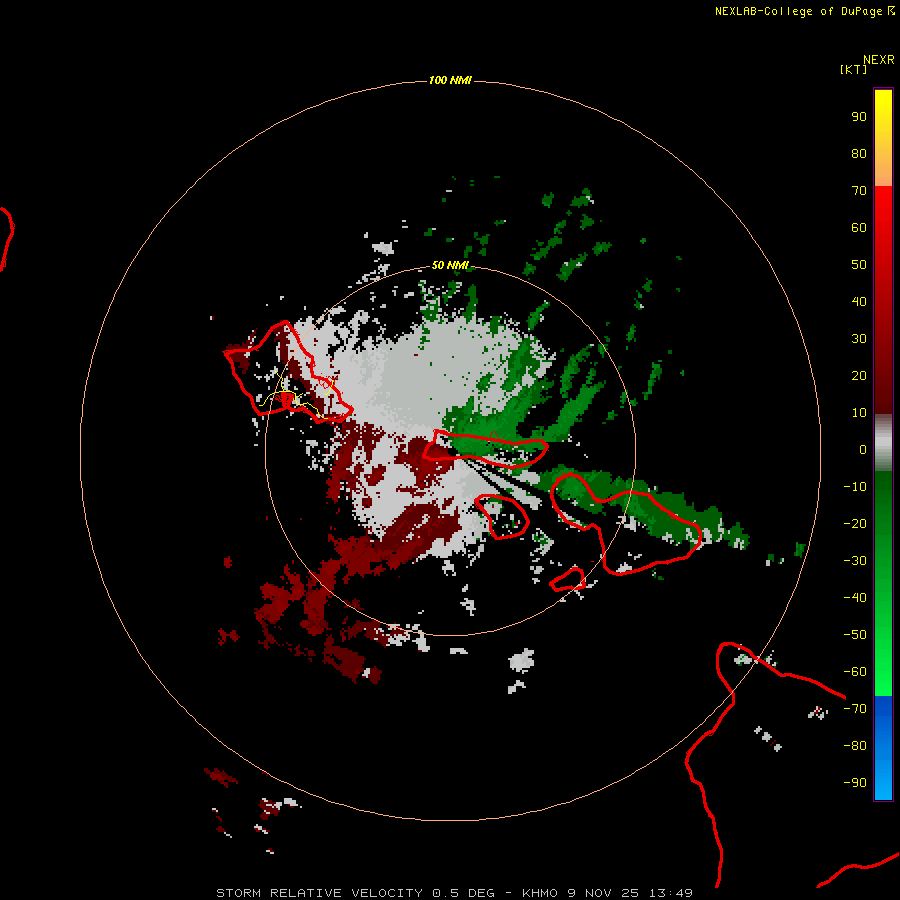Screen dimensions: 900x900
Task: Click the -50 value on the velocity scale
Action: (855, 635)
